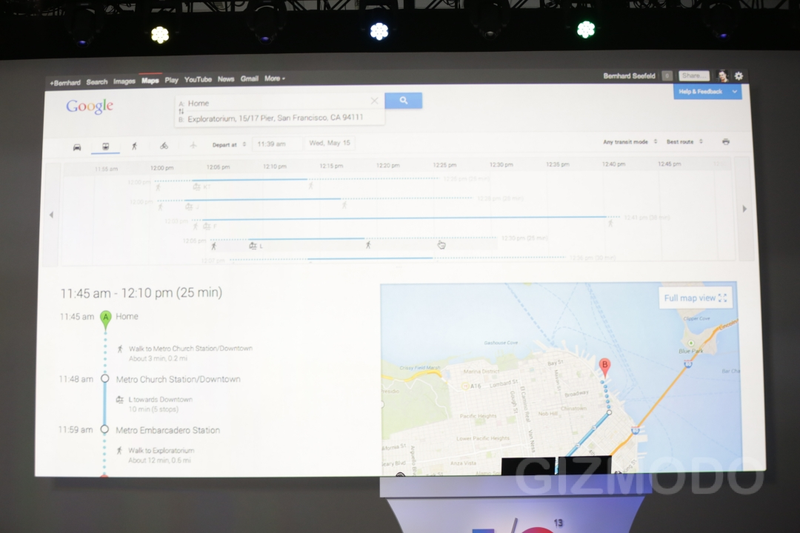
Task: Go to Search in the top bar
Action: coord(97,82)
